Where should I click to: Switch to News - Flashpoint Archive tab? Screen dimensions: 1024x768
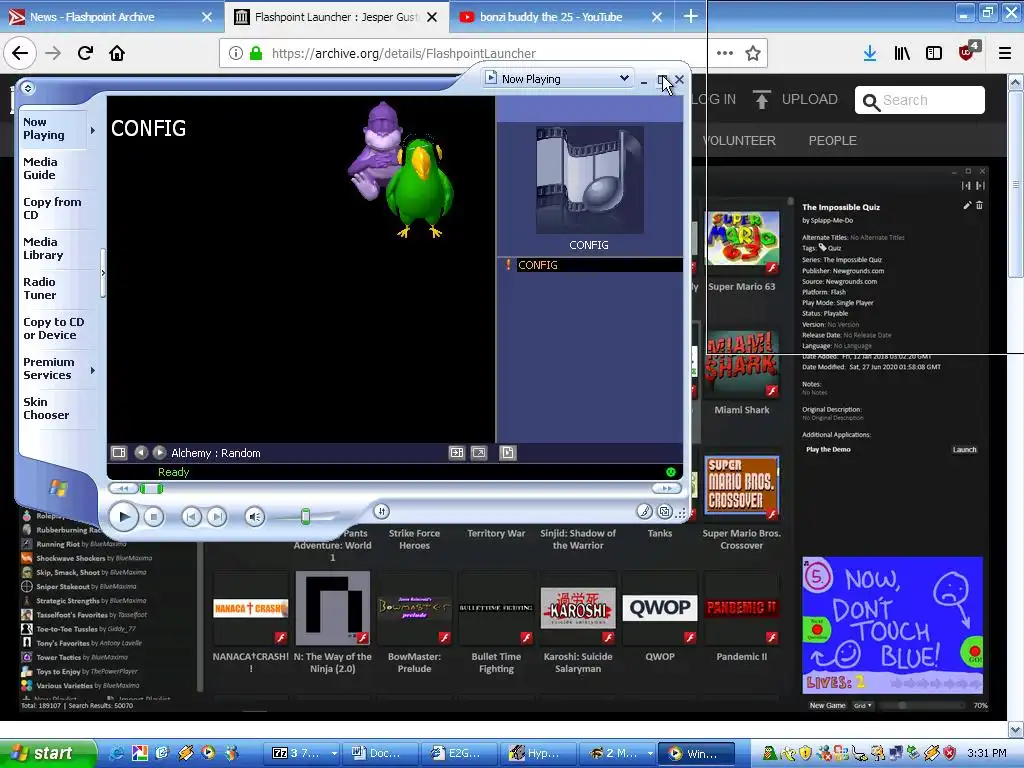pos(110,17)
